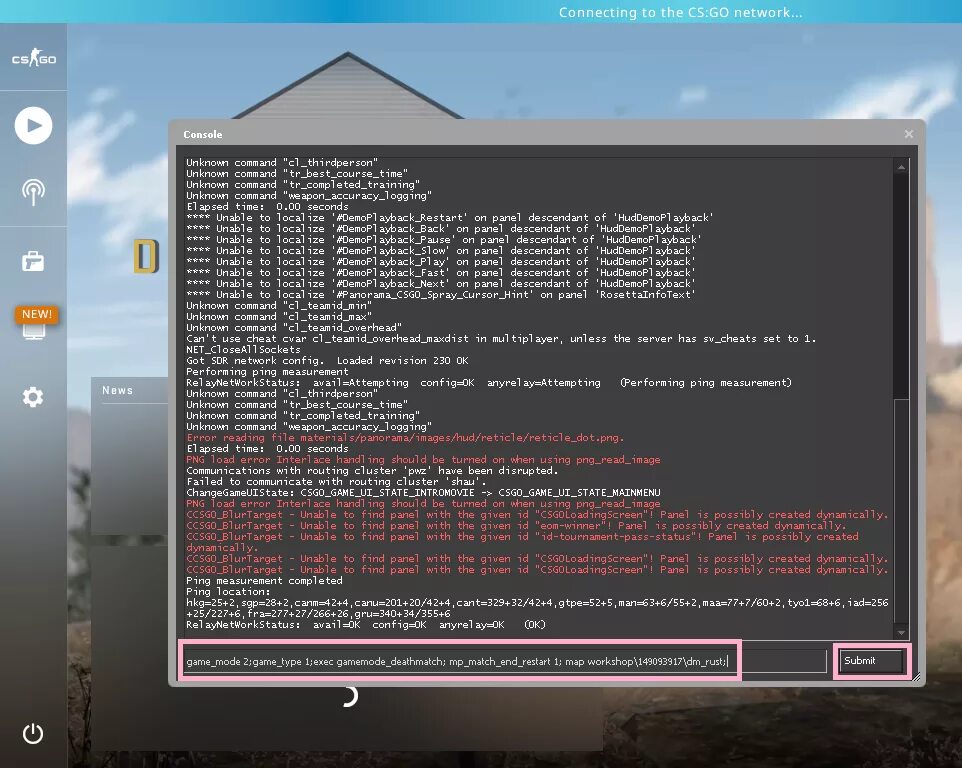Click the 'NET_CloseAllSockets' console line
The width and height of the screenshot is (962, 768).
(244, 350)
